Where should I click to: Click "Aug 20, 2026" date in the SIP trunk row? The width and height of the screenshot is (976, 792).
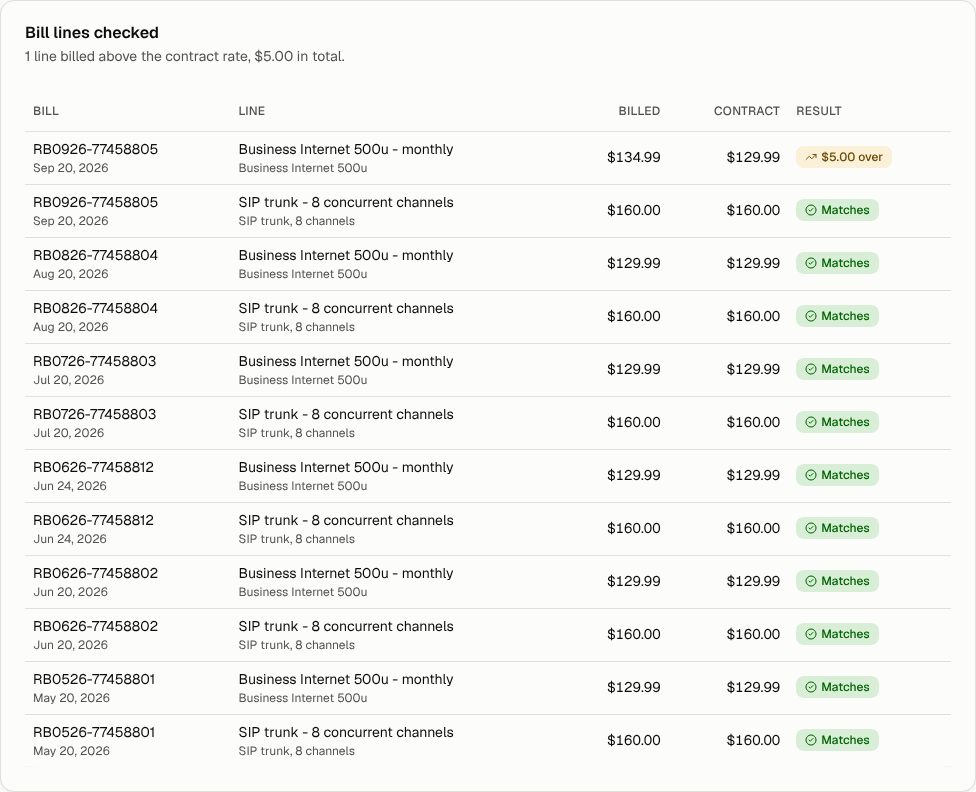click(x=70, y=327)
